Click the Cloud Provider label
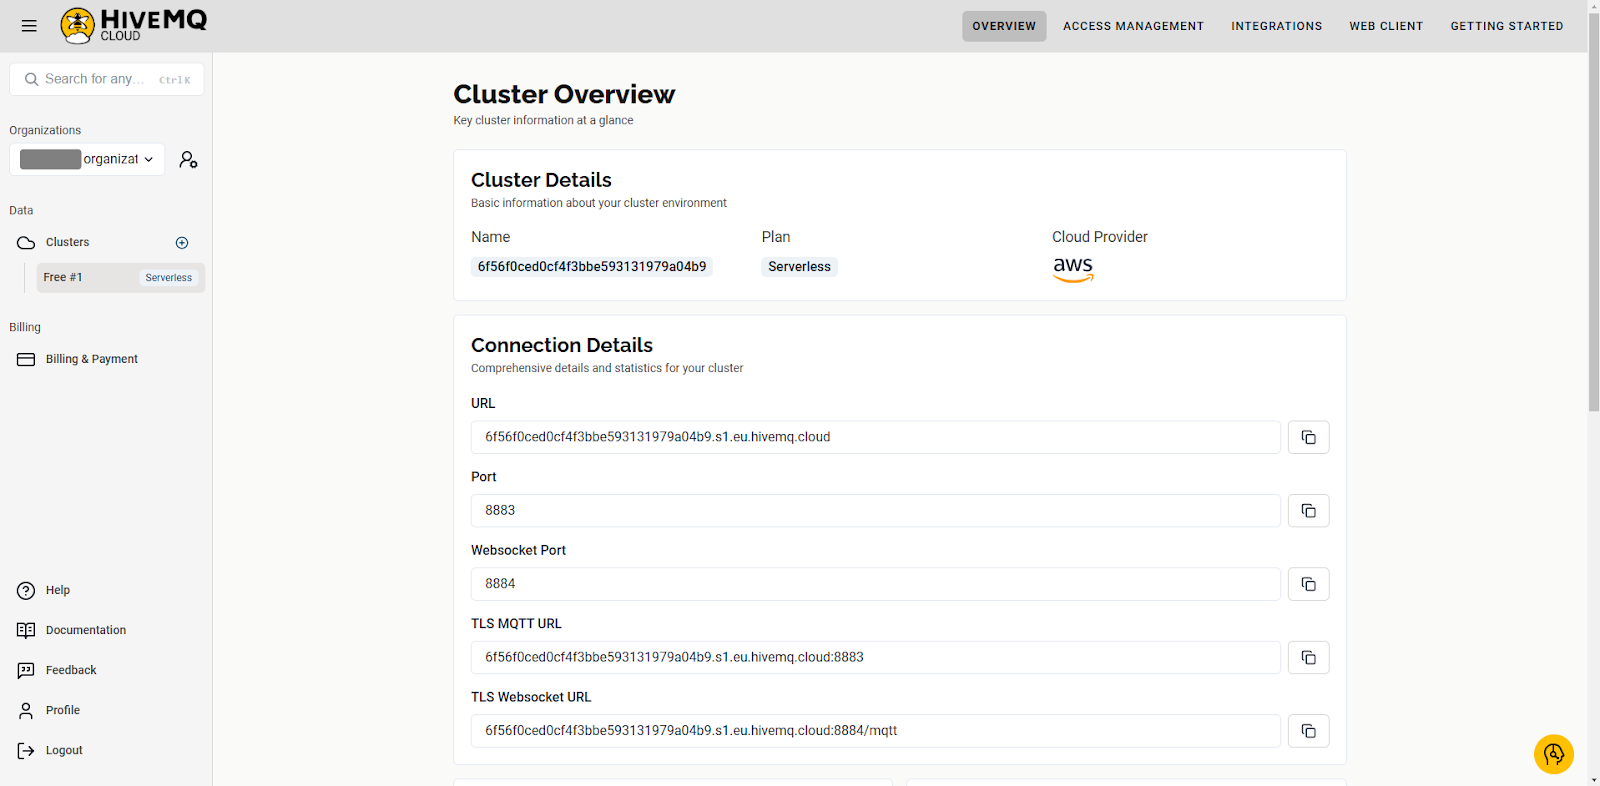Screen dimensions: 1600x786 pyautogui.click(x=1100, y=237)
